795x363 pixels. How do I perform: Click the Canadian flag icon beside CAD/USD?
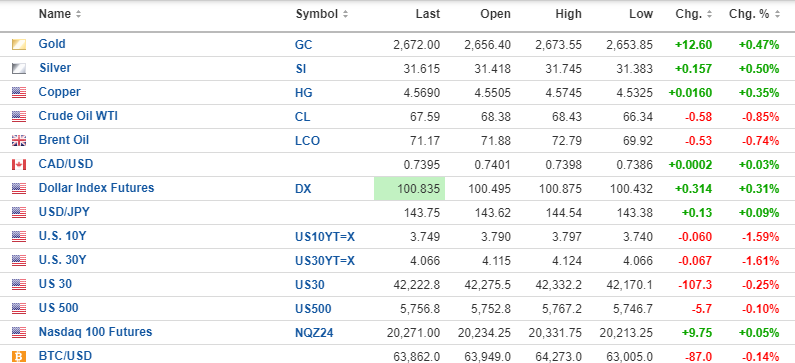(x=19, y=165)
